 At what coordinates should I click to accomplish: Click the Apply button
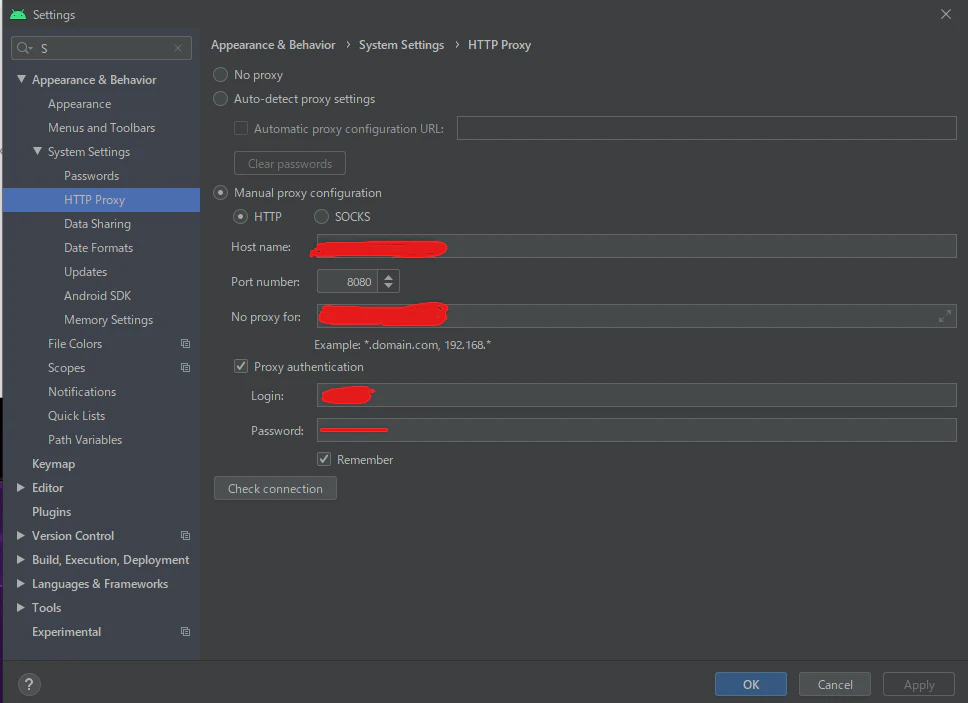pyautogui.click(x=919, y=684)
